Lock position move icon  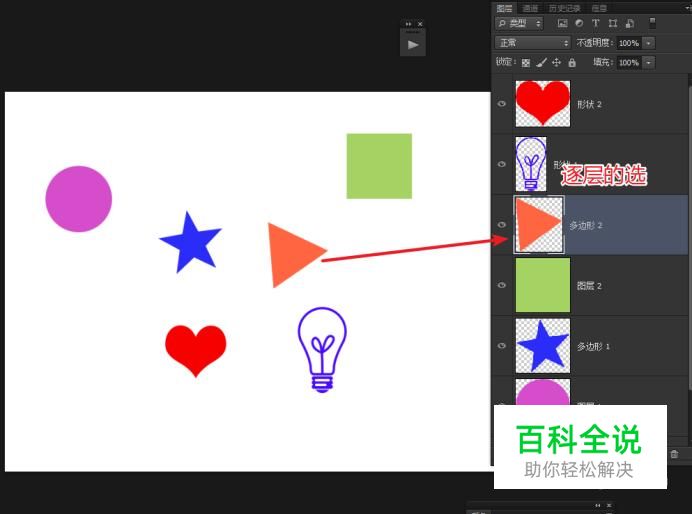pyautogui.click(x=557, y=63)
